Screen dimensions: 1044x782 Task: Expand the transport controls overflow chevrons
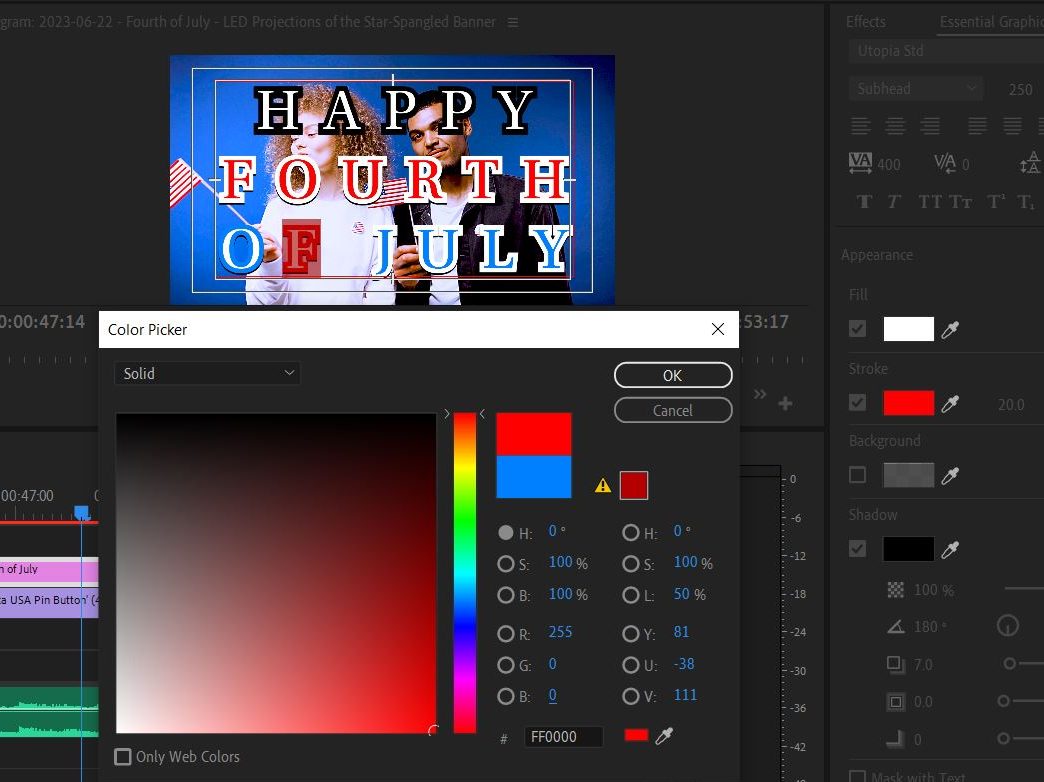point(760,394)
